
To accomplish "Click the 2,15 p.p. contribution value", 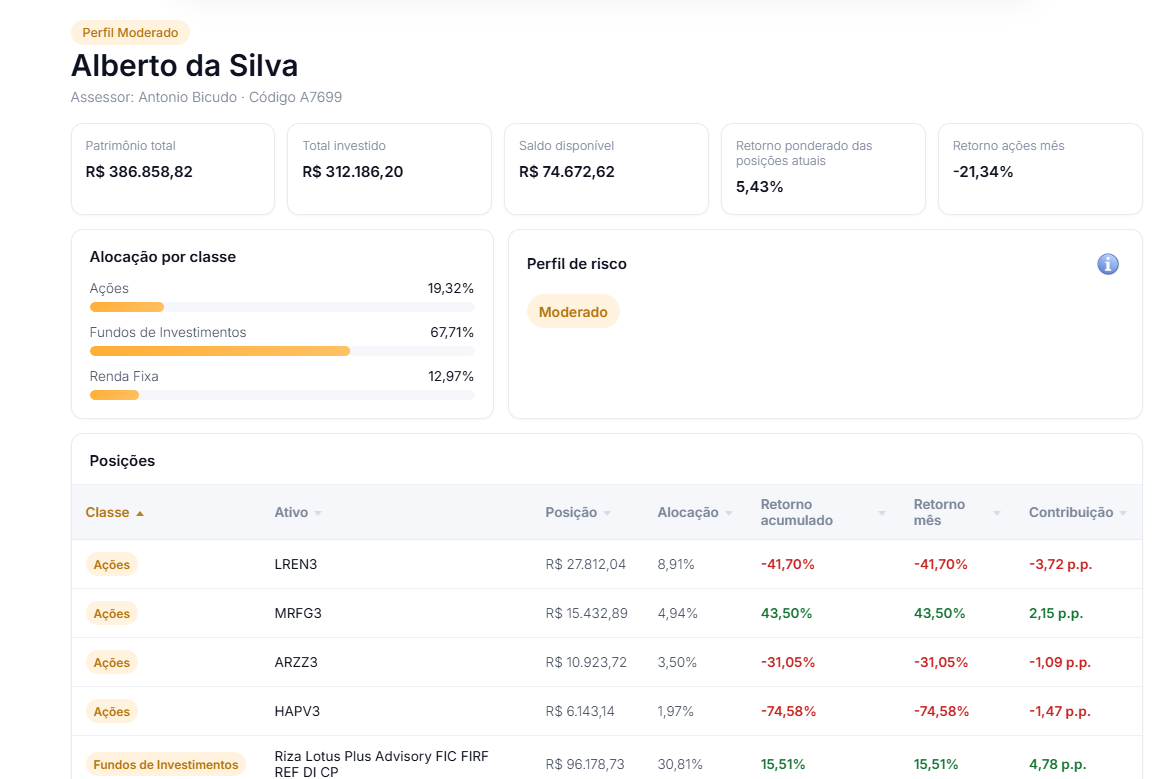I will [x=1056, y=613].
